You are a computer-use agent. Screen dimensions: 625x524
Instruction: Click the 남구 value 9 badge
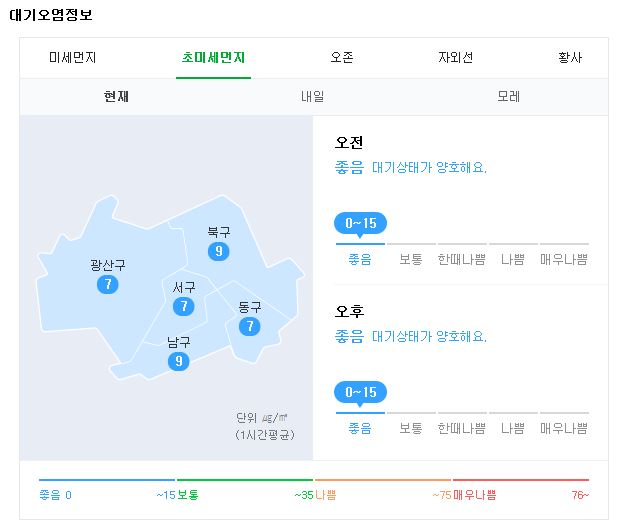(x=179, y=361)
